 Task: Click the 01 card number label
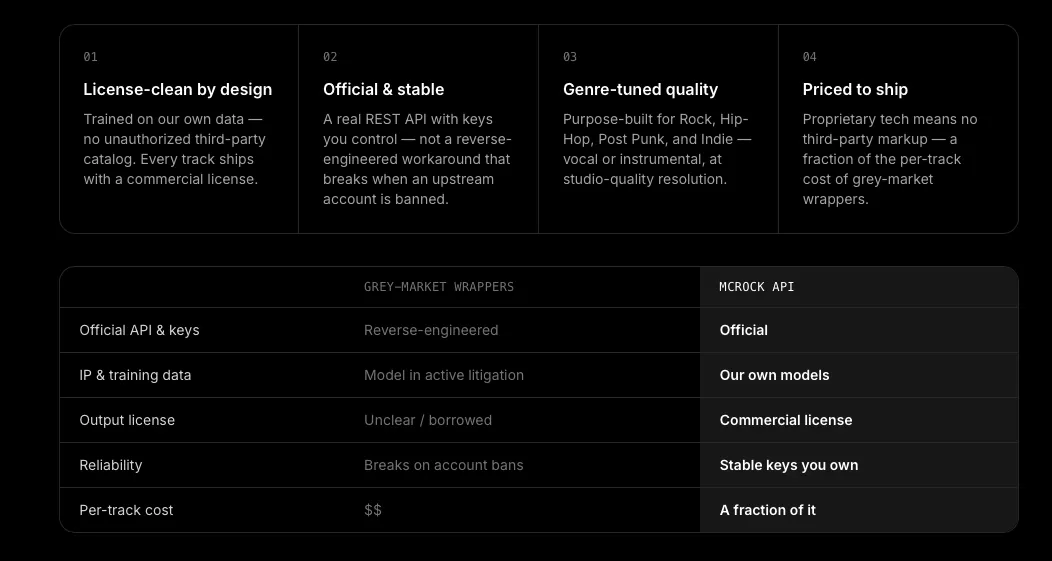[x=91, y=57]
